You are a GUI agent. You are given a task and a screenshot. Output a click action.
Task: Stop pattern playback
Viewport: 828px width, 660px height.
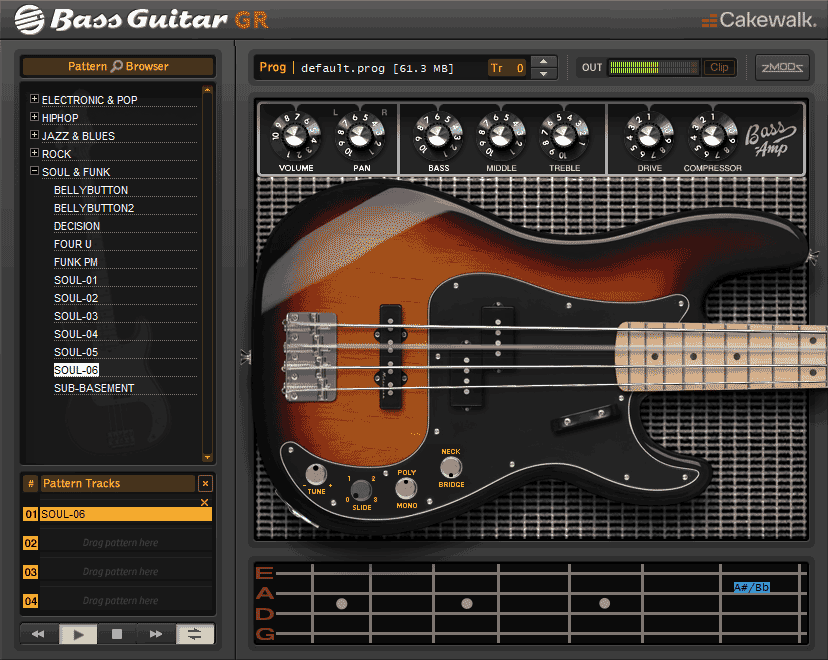[117, 634]
